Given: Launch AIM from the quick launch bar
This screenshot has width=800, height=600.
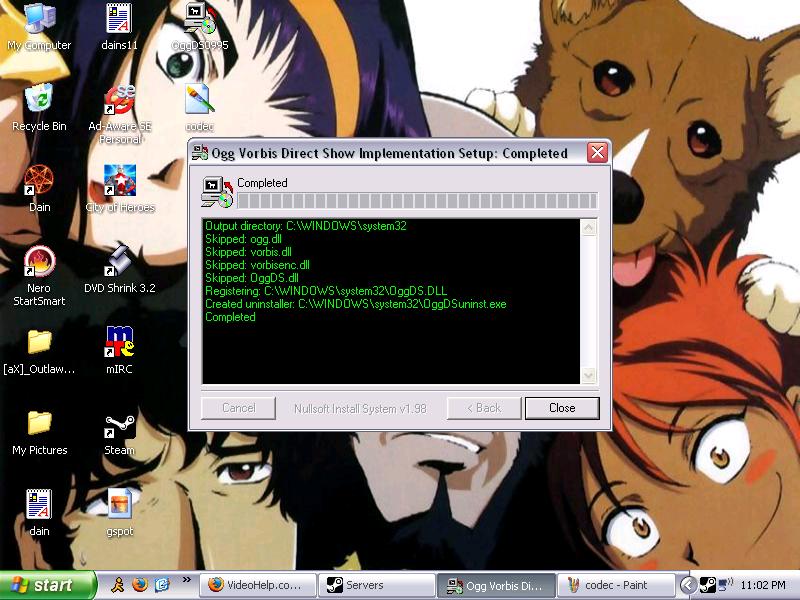Looking at the screenshot, I should click(117, 585).
